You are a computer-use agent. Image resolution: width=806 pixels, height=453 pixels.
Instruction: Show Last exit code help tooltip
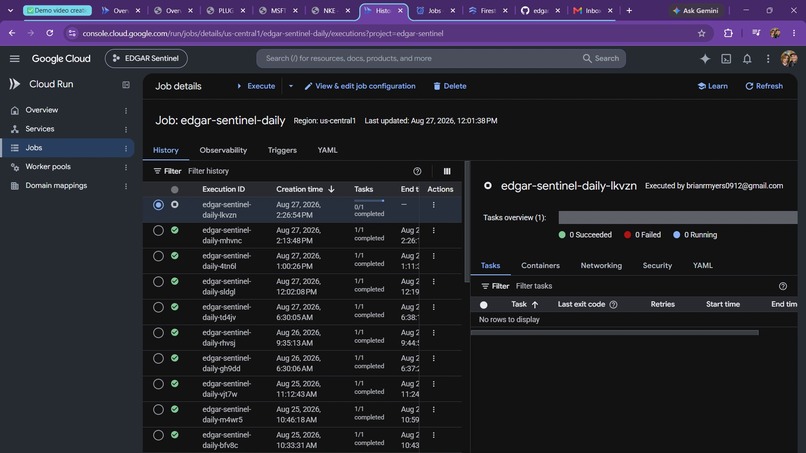613,304
